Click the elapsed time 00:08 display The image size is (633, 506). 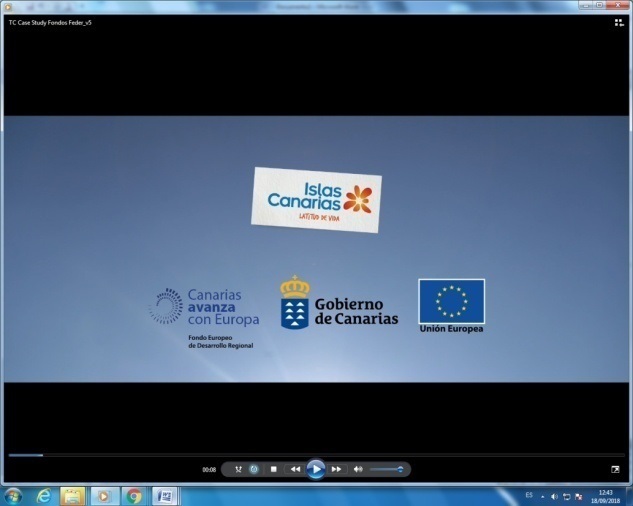coord(209,470)
